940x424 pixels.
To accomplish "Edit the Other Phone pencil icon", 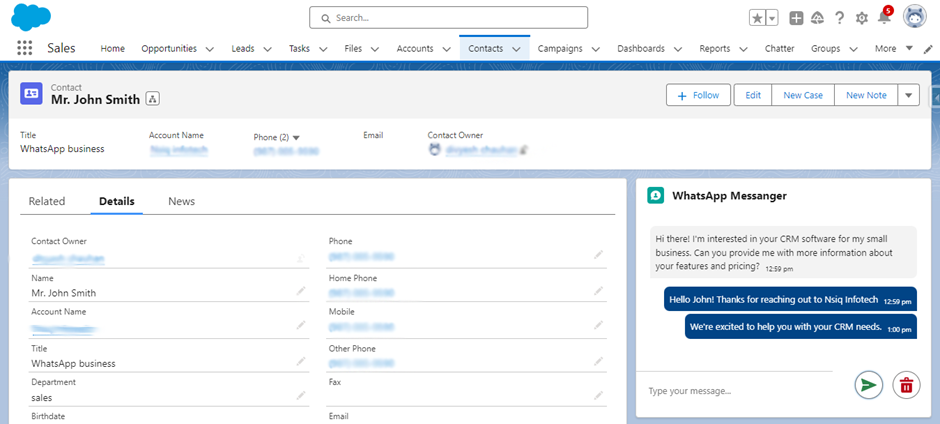I will [598, 362].
